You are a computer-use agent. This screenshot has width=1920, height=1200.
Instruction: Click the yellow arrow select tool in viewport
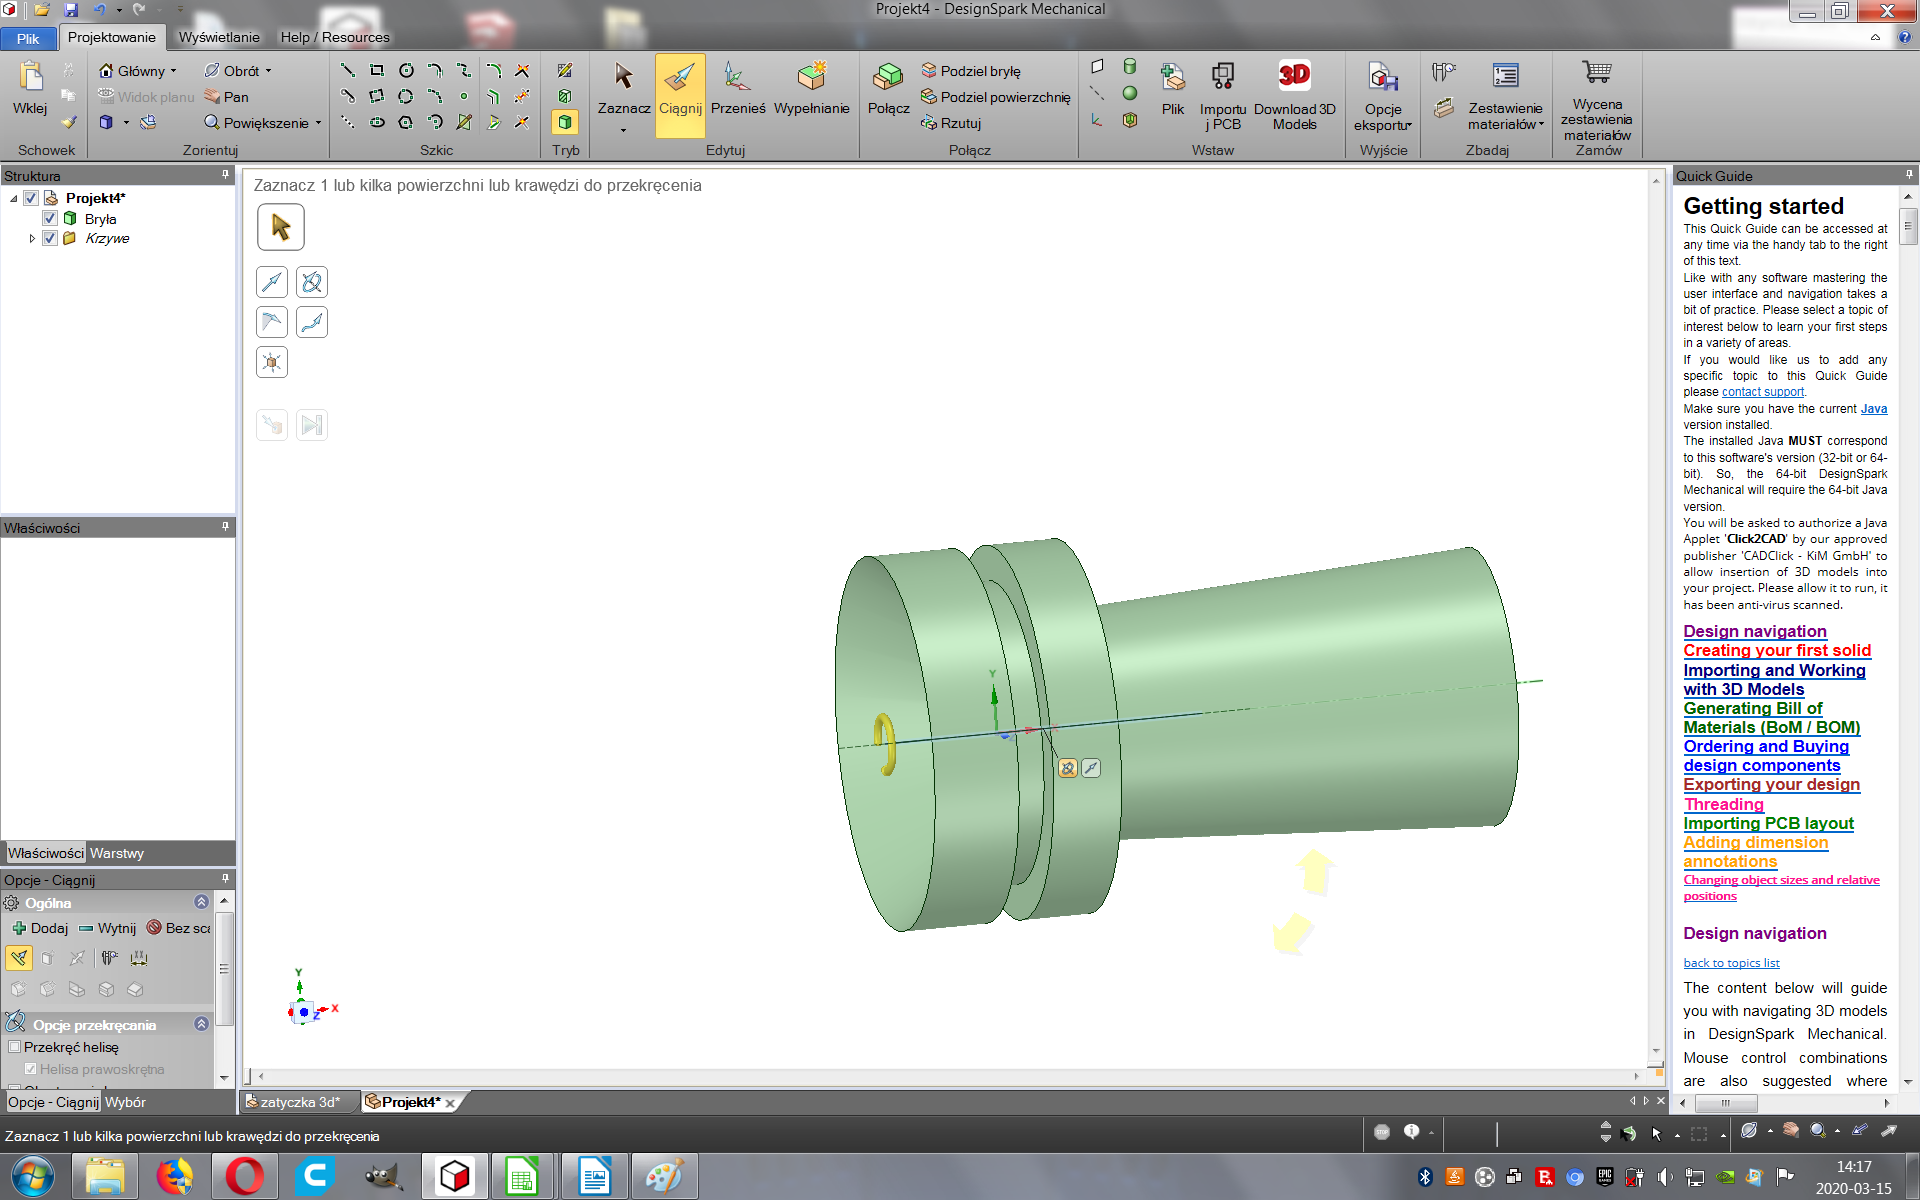(x=281, y=227)
